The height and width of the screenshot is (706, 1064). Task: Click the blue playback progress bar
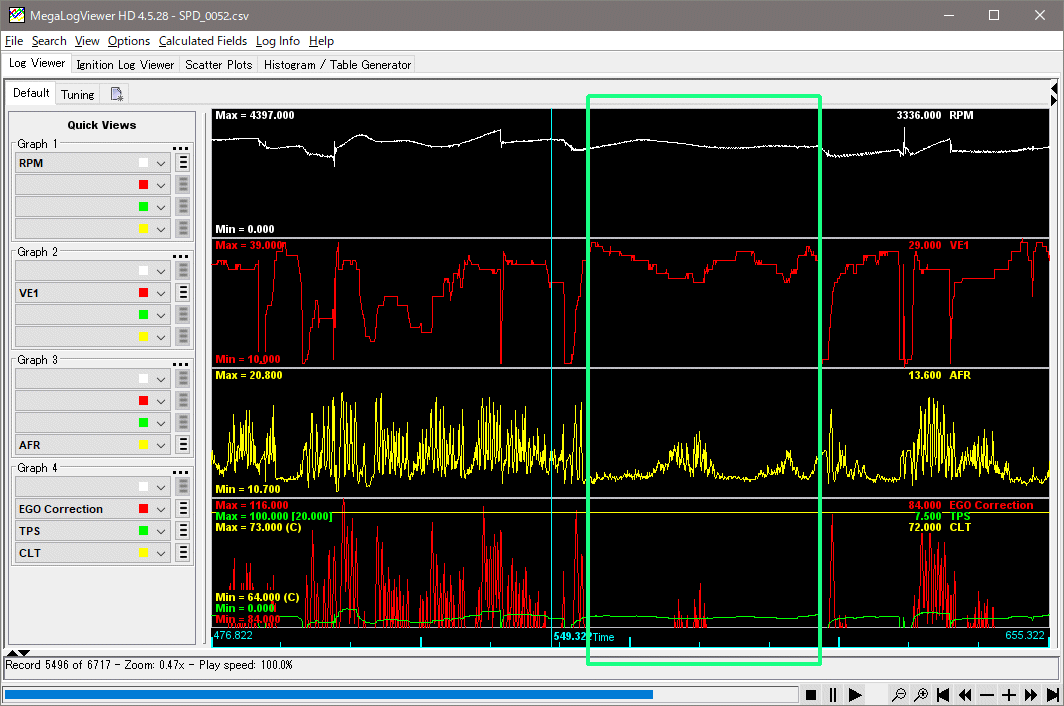(x=328, y=694)
